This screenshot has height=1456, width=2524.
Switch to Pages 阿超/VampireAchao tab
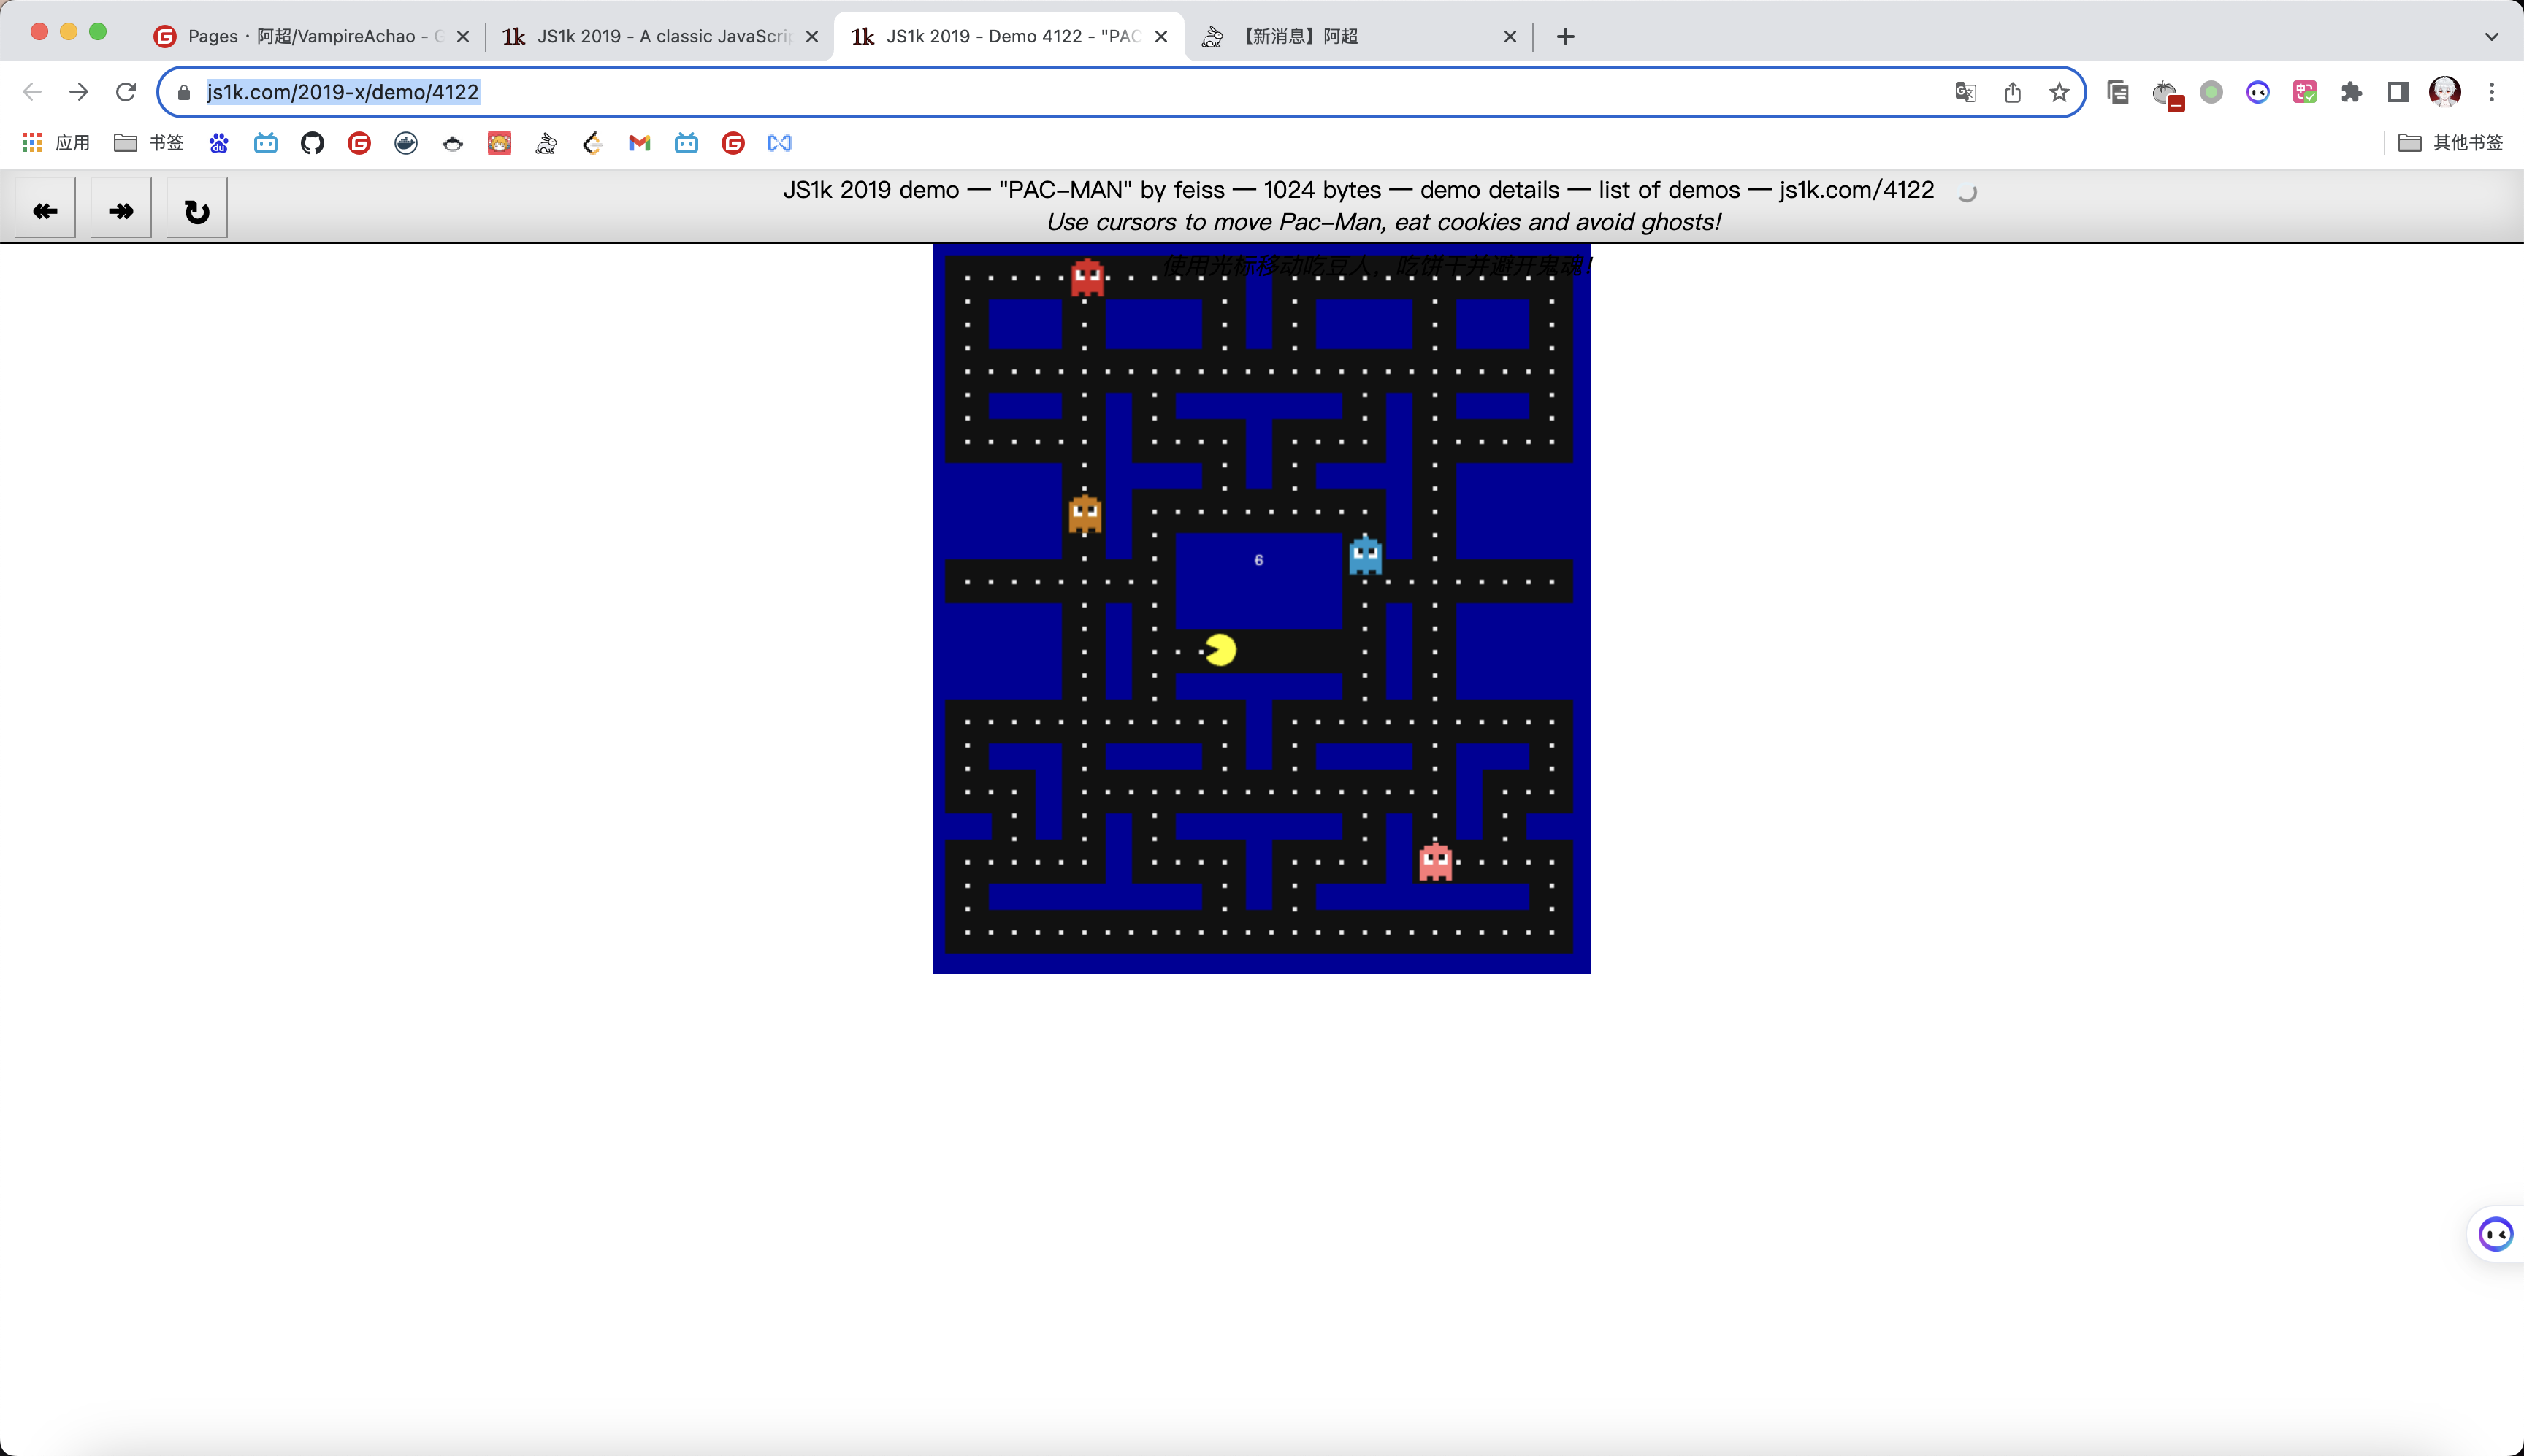point(310,36)
